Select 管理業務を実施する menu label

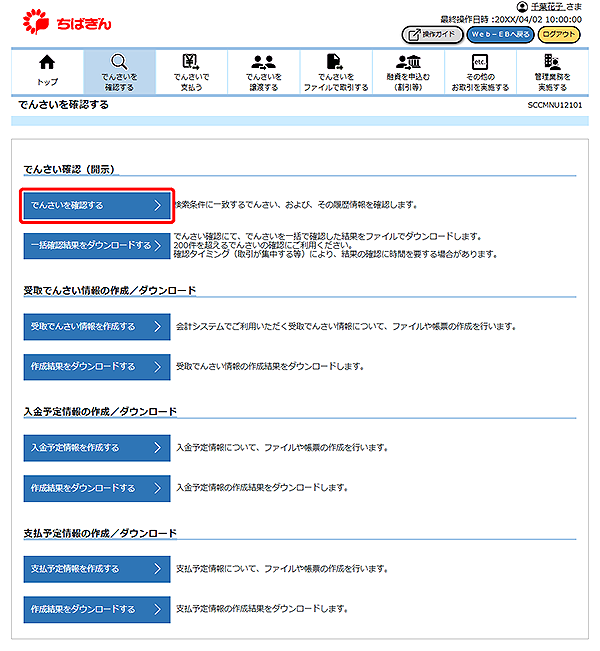click(552, 82)
